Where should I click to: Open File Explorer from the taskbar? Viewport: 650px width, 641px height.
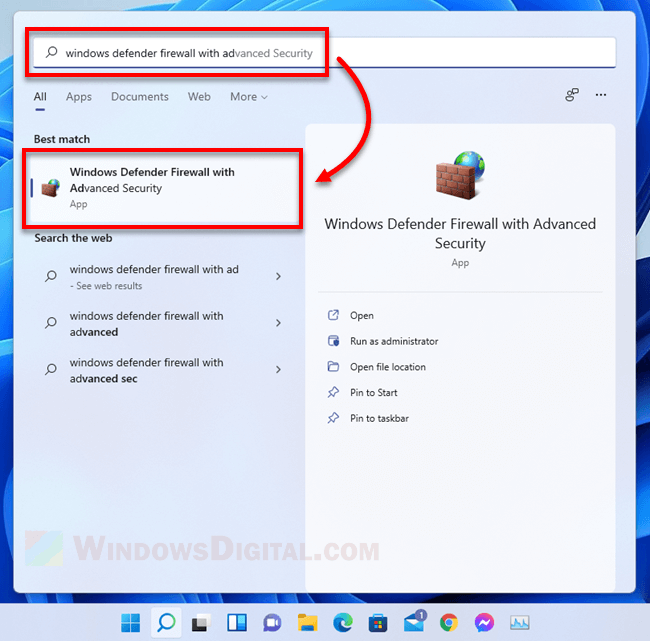coord(307,623)
